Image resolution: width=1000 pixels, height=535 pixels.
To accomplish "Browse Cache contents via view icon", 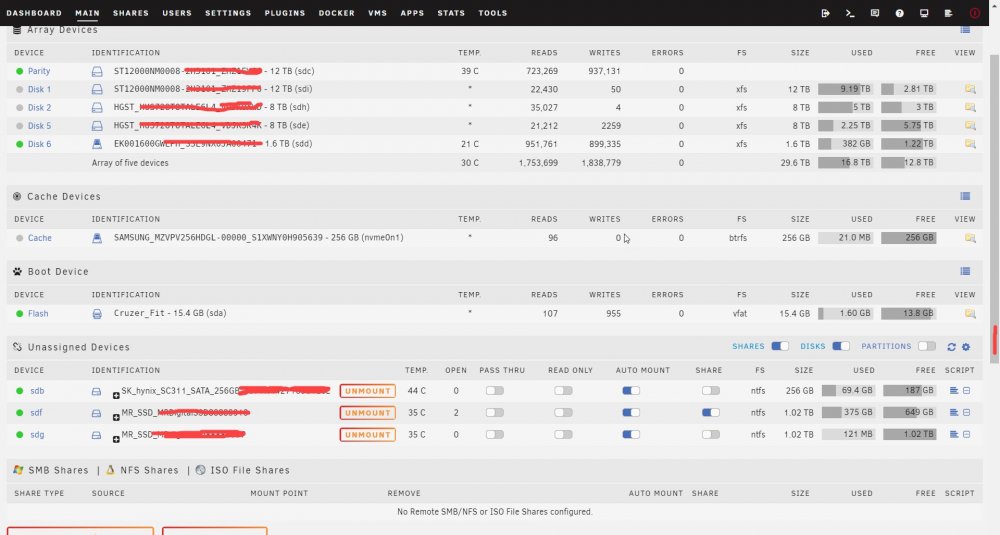I will (970, 238).
